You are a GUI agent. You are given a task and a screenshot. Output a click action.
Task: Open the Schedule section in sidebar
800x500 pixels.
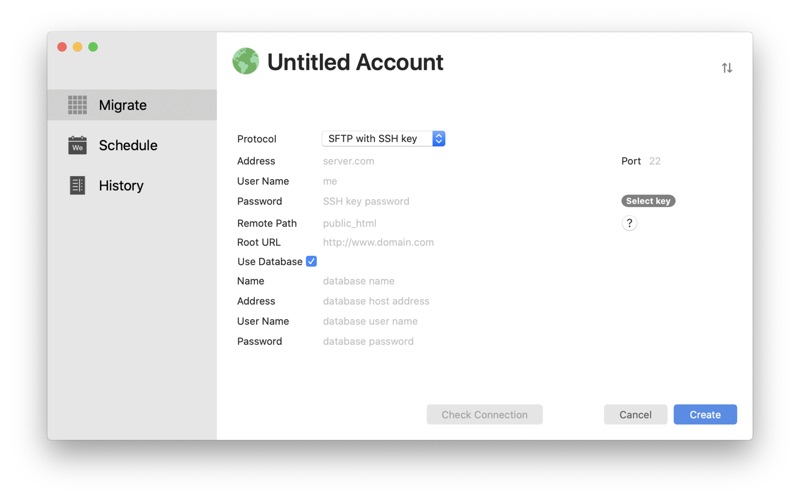pos(132,145)
